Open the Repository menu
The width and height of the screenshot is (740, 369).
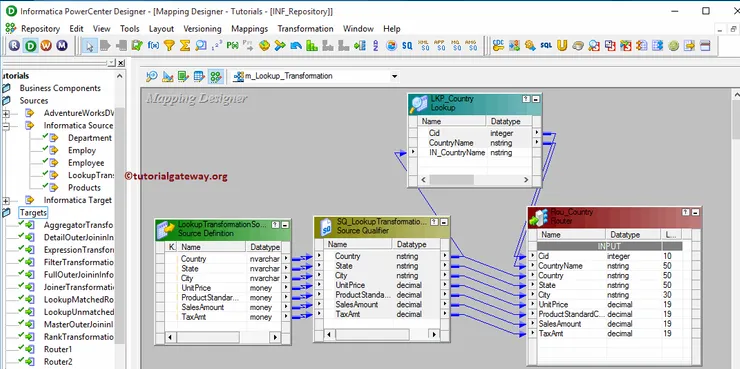[x=41, y=29]
